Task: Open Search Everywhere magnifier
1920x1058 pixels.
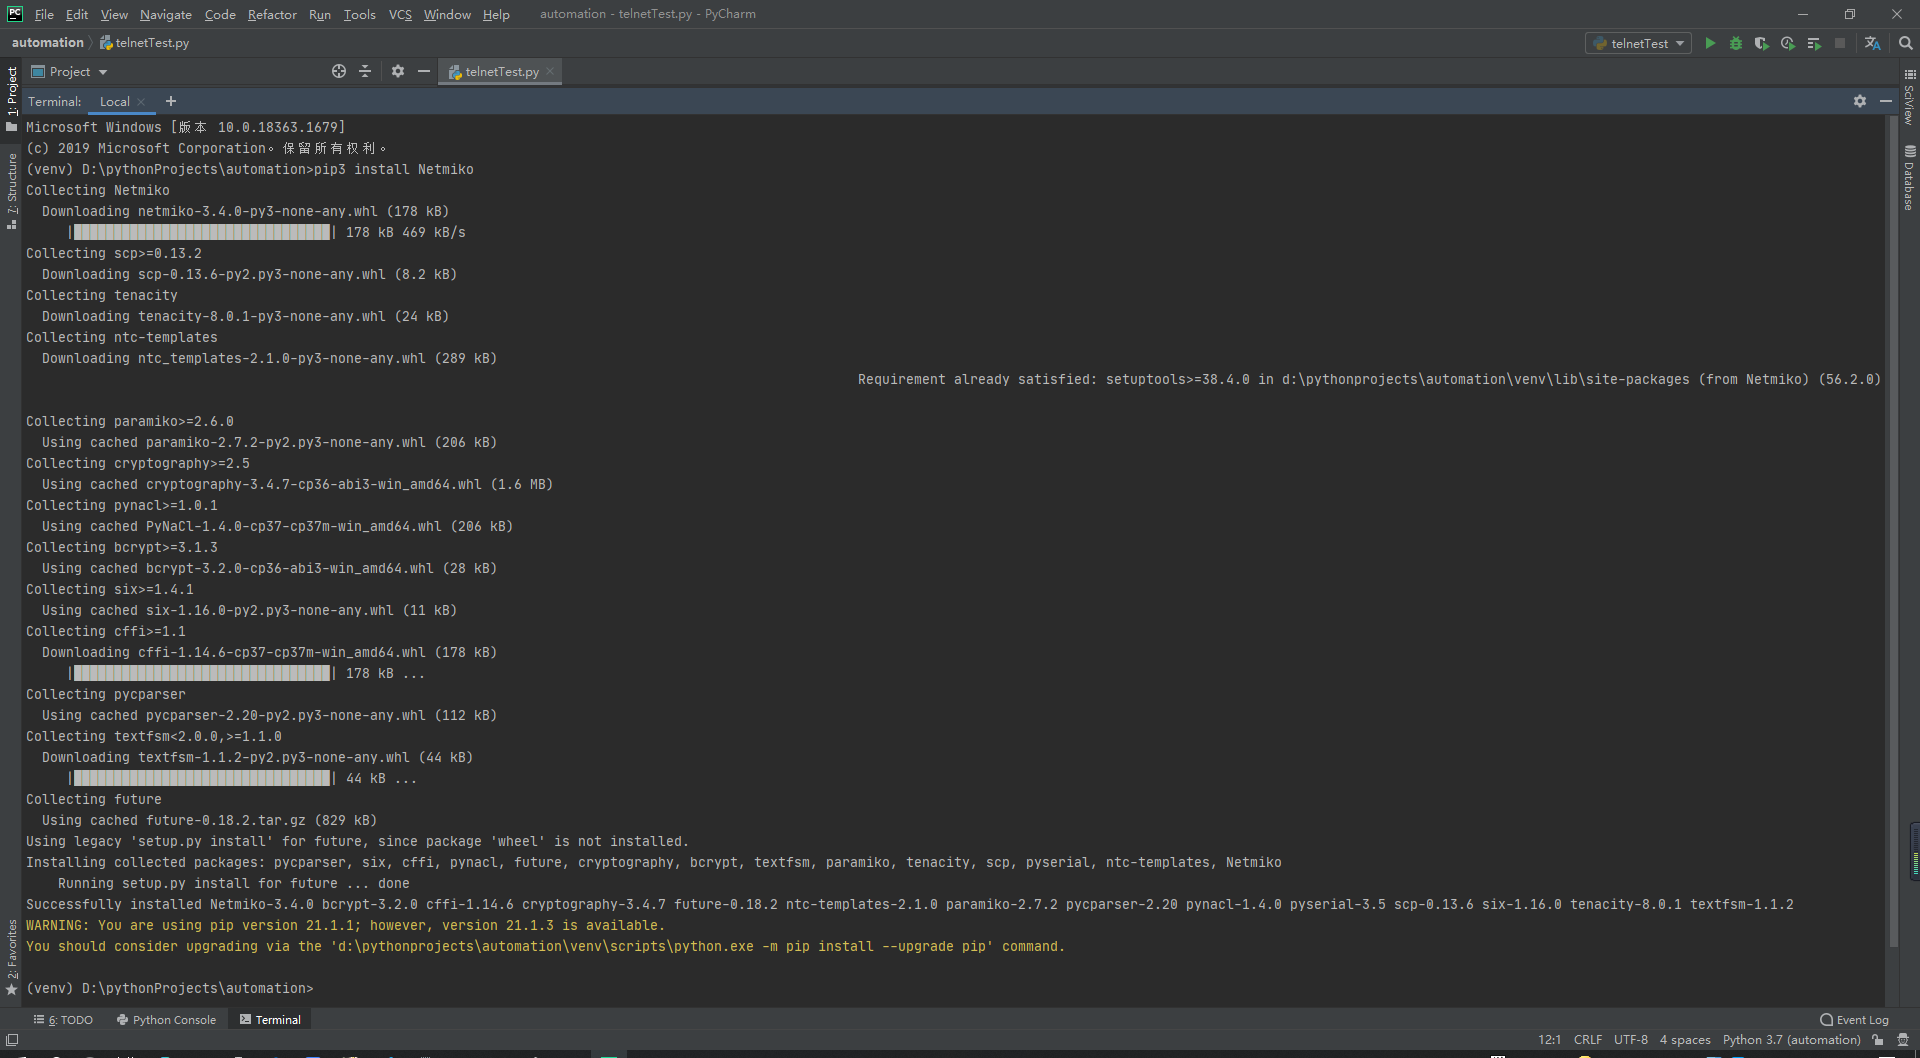Action: pyautogui.click(x=1906, y=43)
